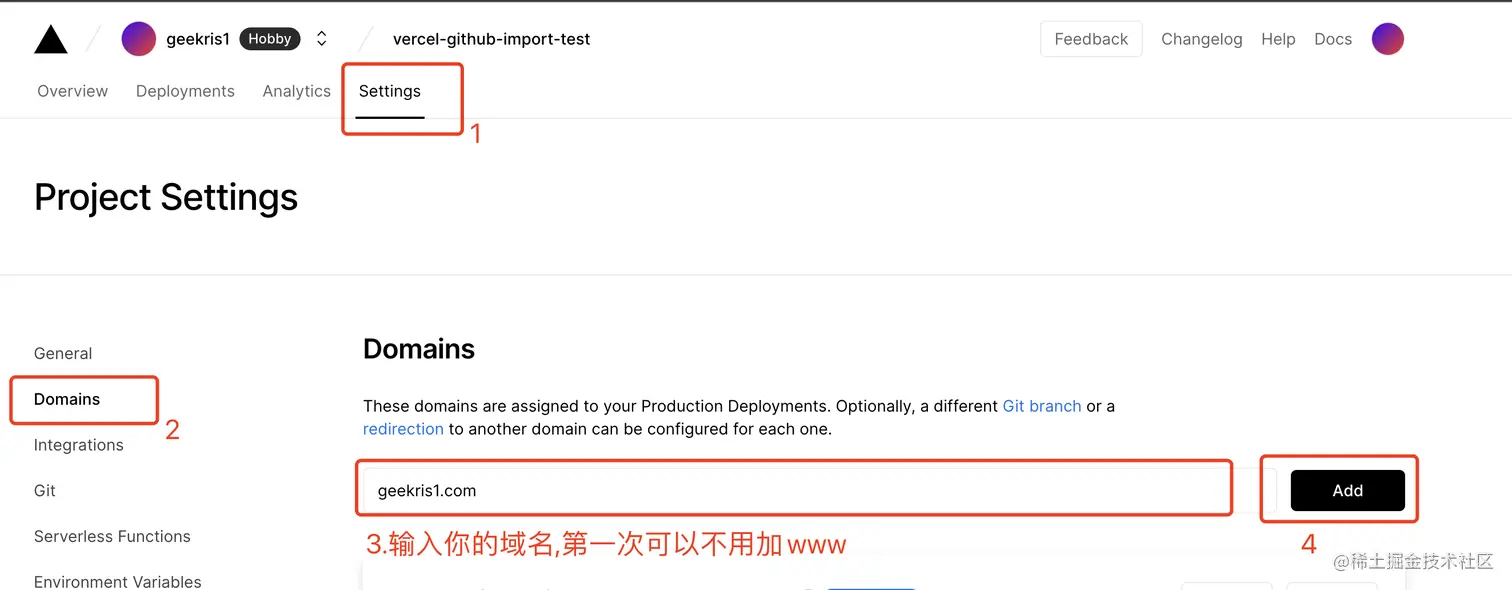Viewport: 1512px width, 590px height.
Task: Switch to the Deployments tab
Action: pyautogui.click(x=185, y=91)
